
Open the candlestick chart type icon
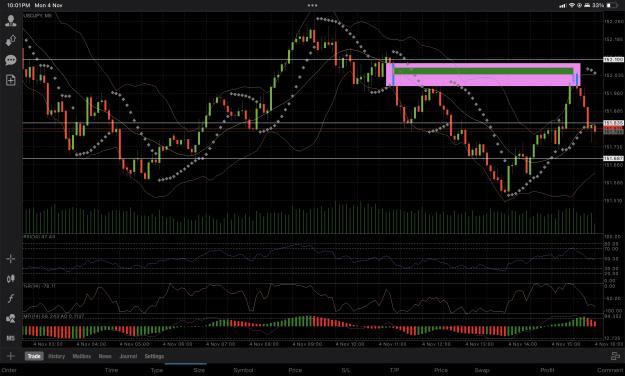(x=11, y=279)
